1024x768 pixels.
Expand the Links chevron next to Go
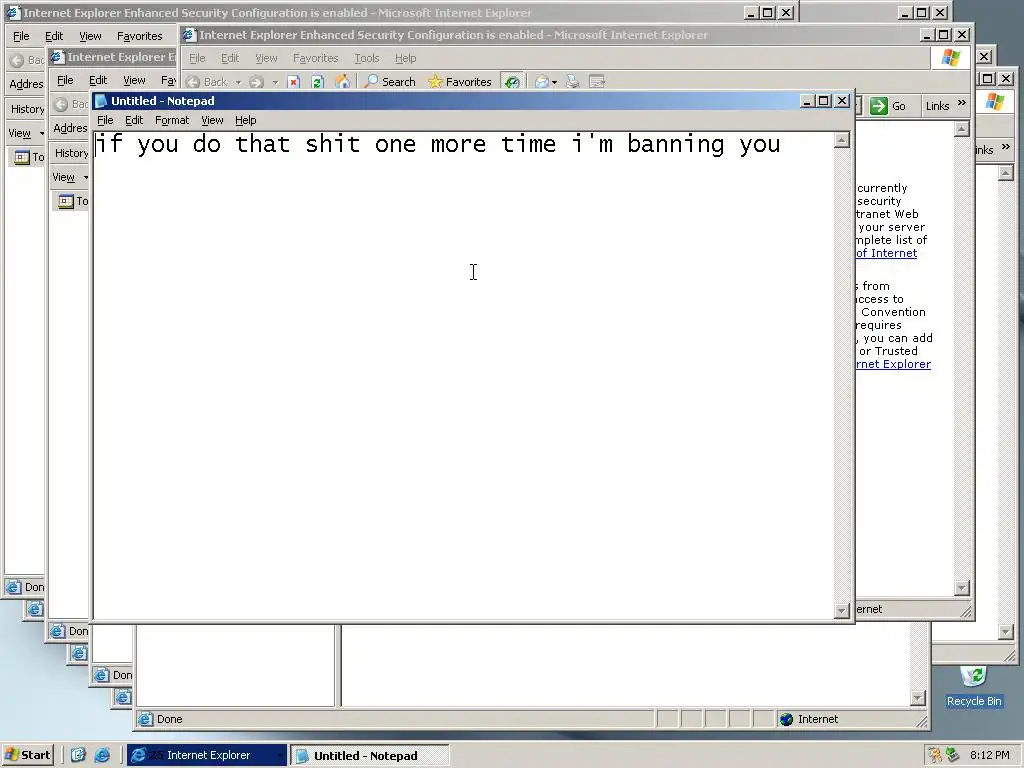961,103
